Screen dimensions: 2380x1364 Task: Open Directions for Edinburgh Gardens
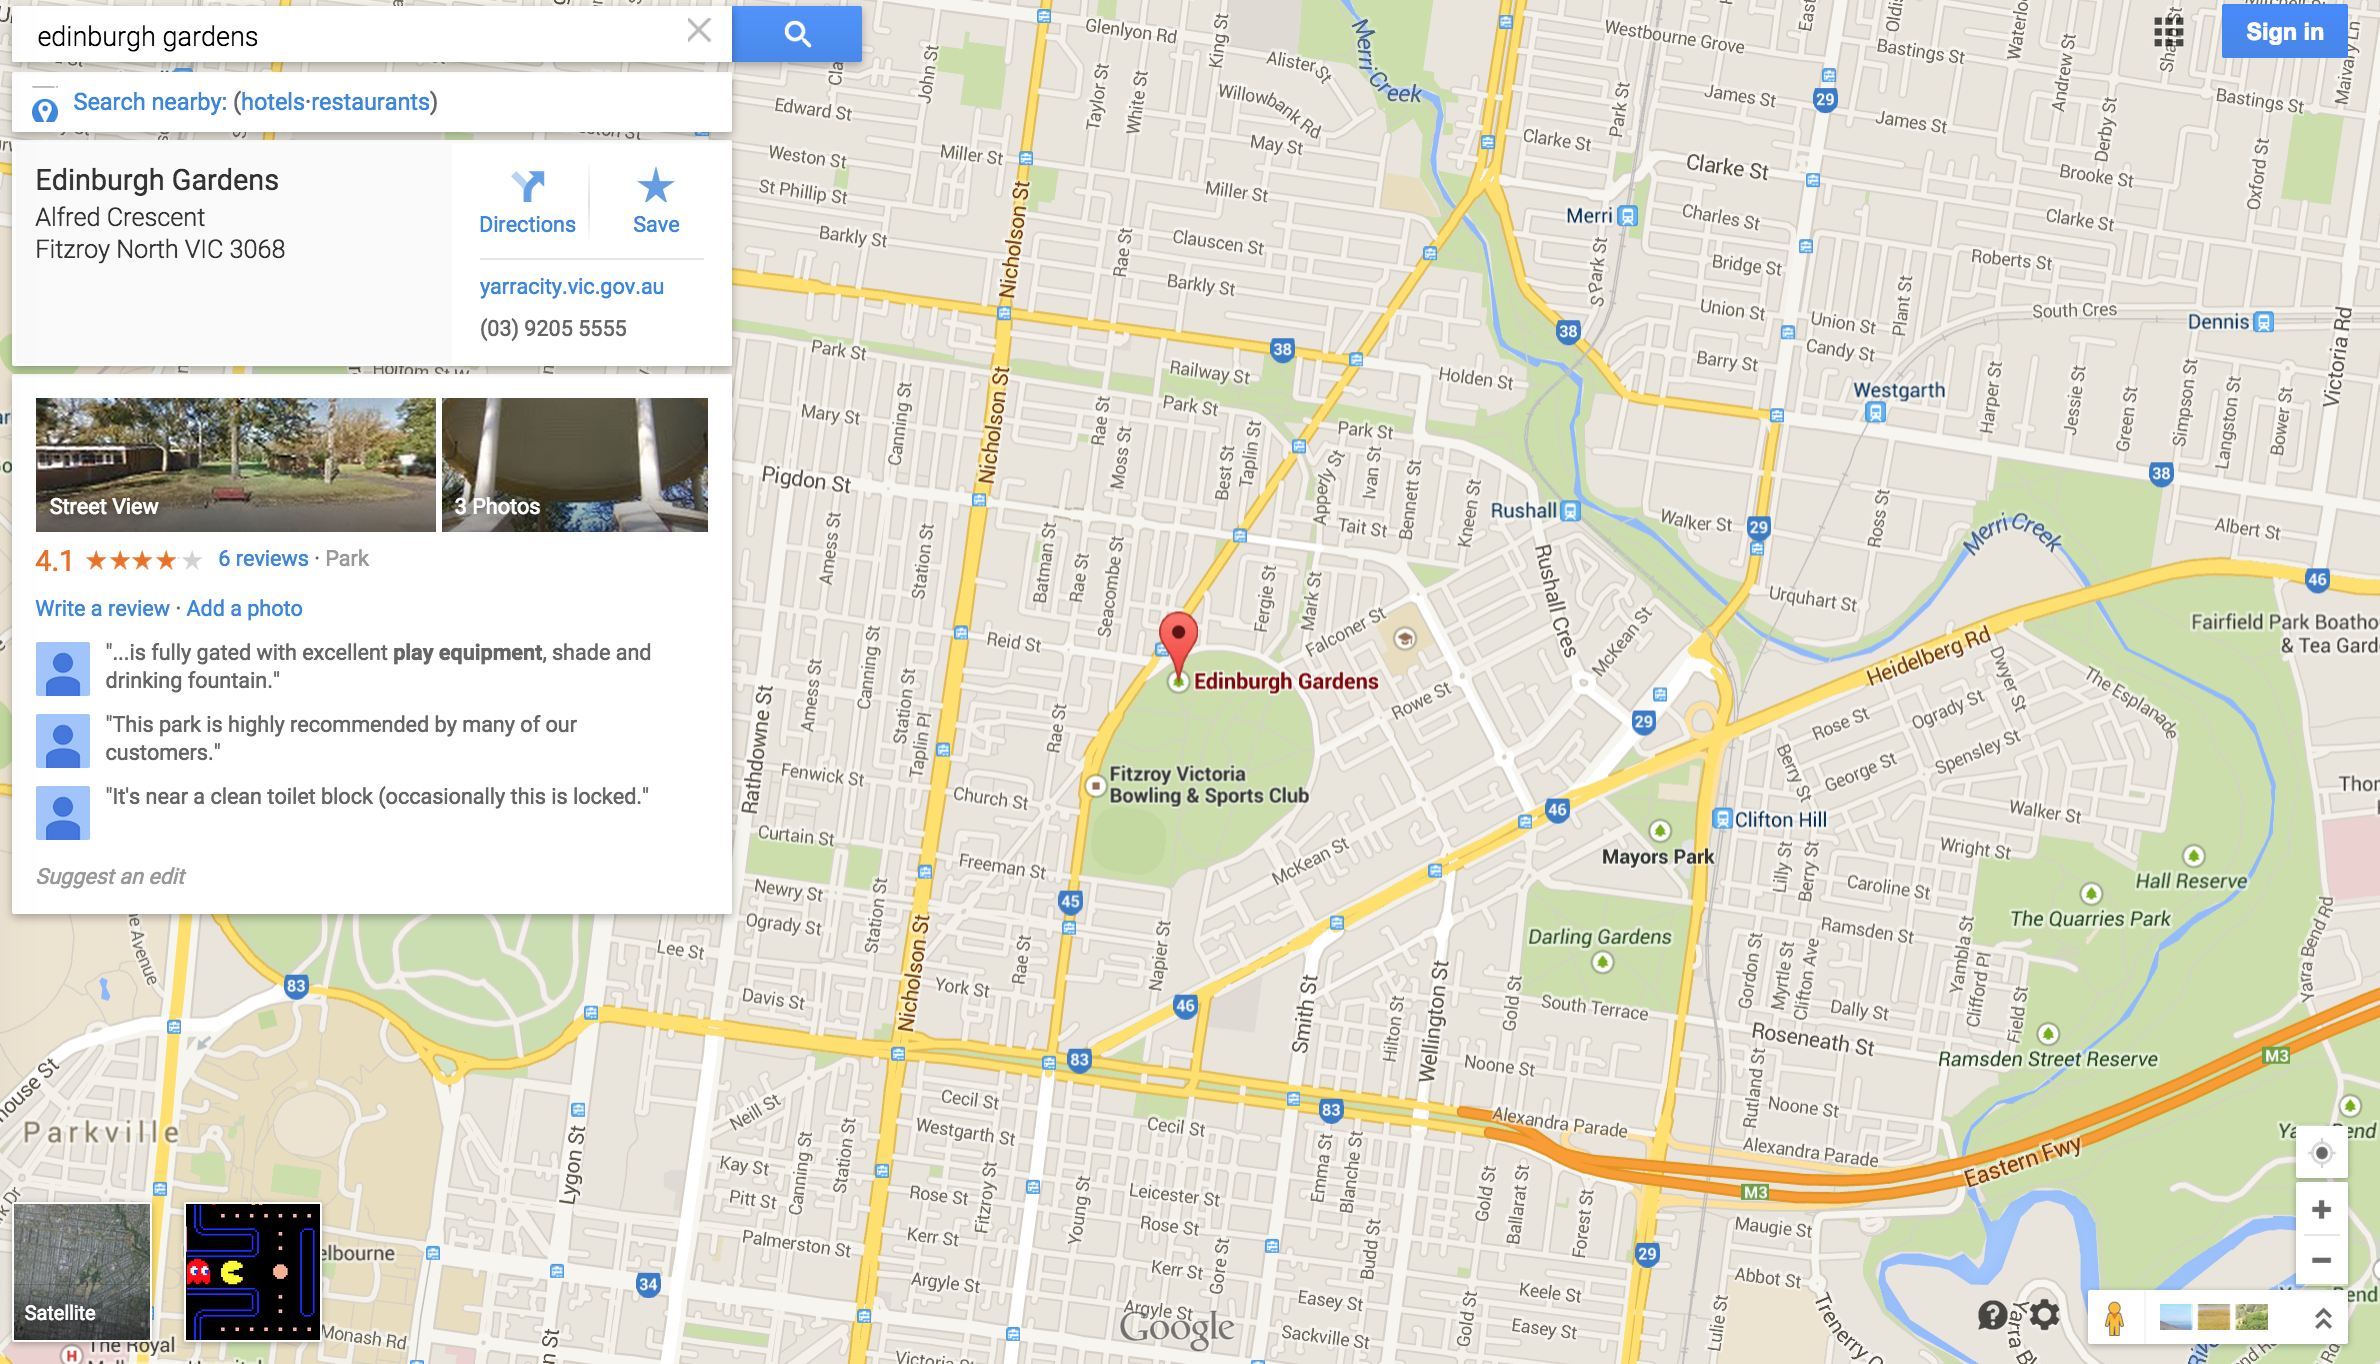point(527,202)
